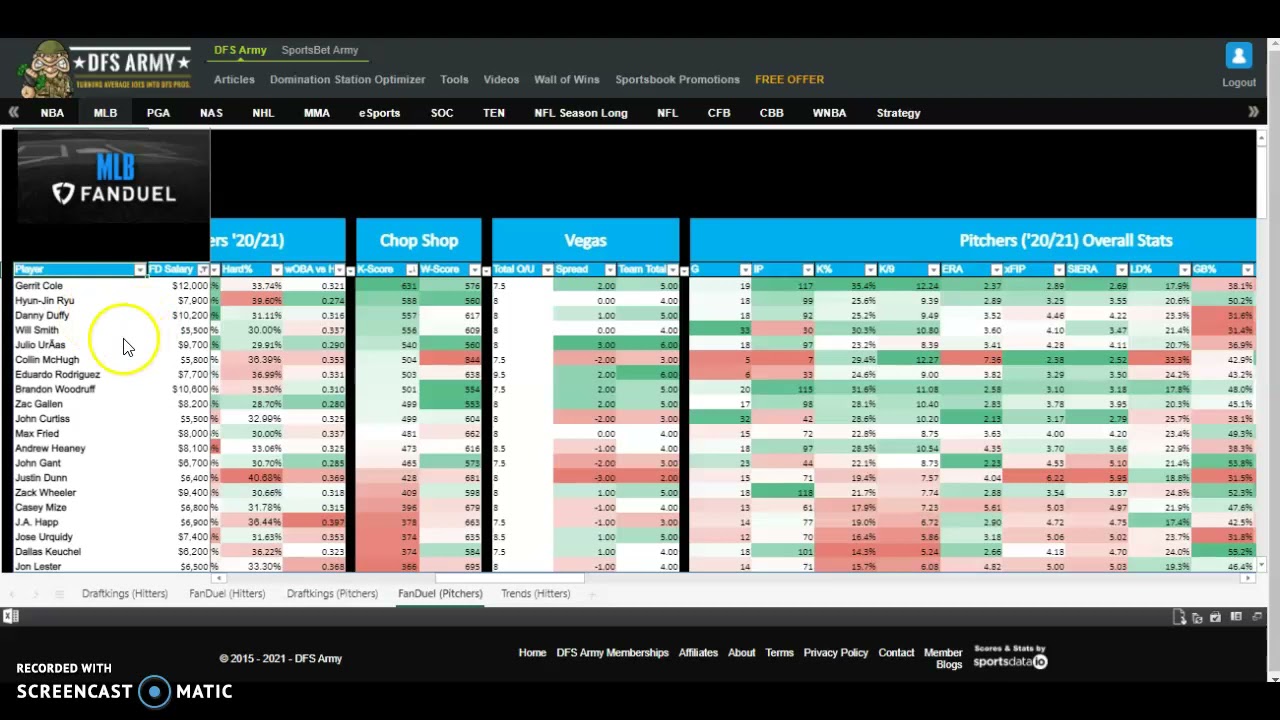
Task: Switch to Draftkings (Hitters) sheet tab
Action: (125, 594)
